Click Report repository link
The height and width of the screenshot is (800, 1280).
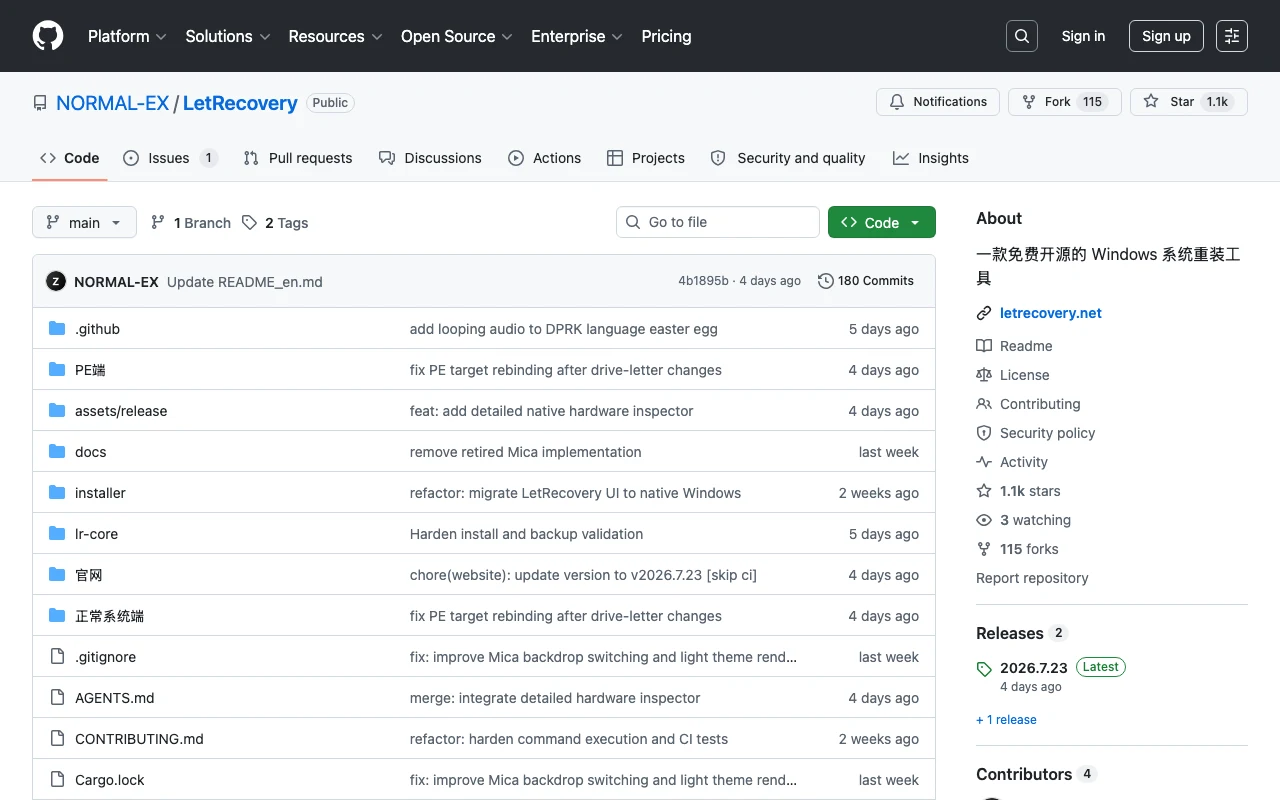coord(1032,578)
